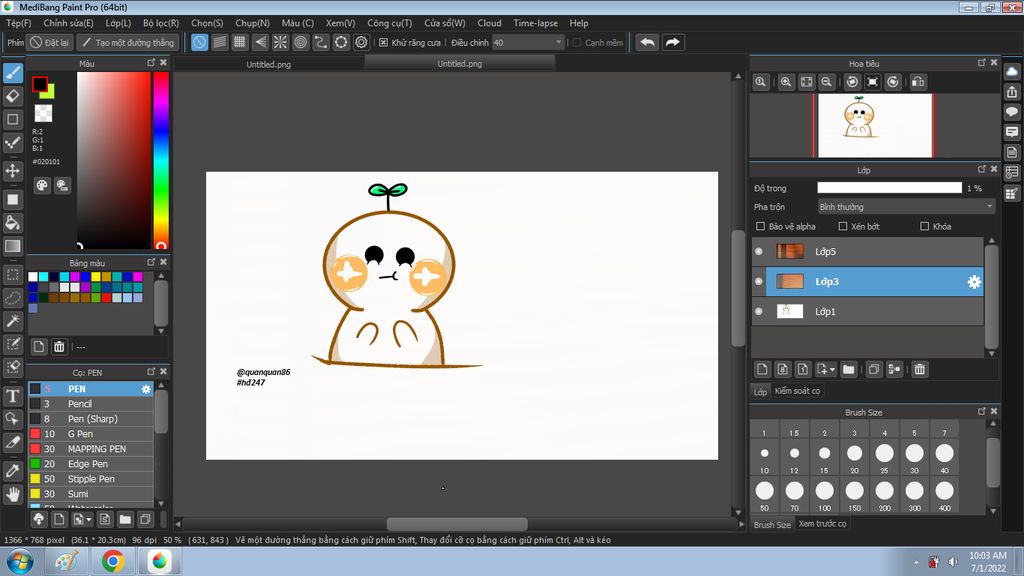Viewport: 1024px width, 576px height.
Task: Click the rainbow hue slider bar
Action: point(161,160)
